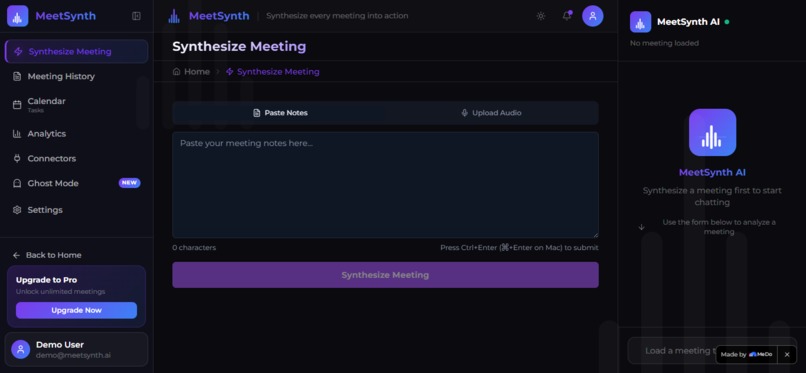Click the back arrow icon beside Back to Home

(16, 255)
